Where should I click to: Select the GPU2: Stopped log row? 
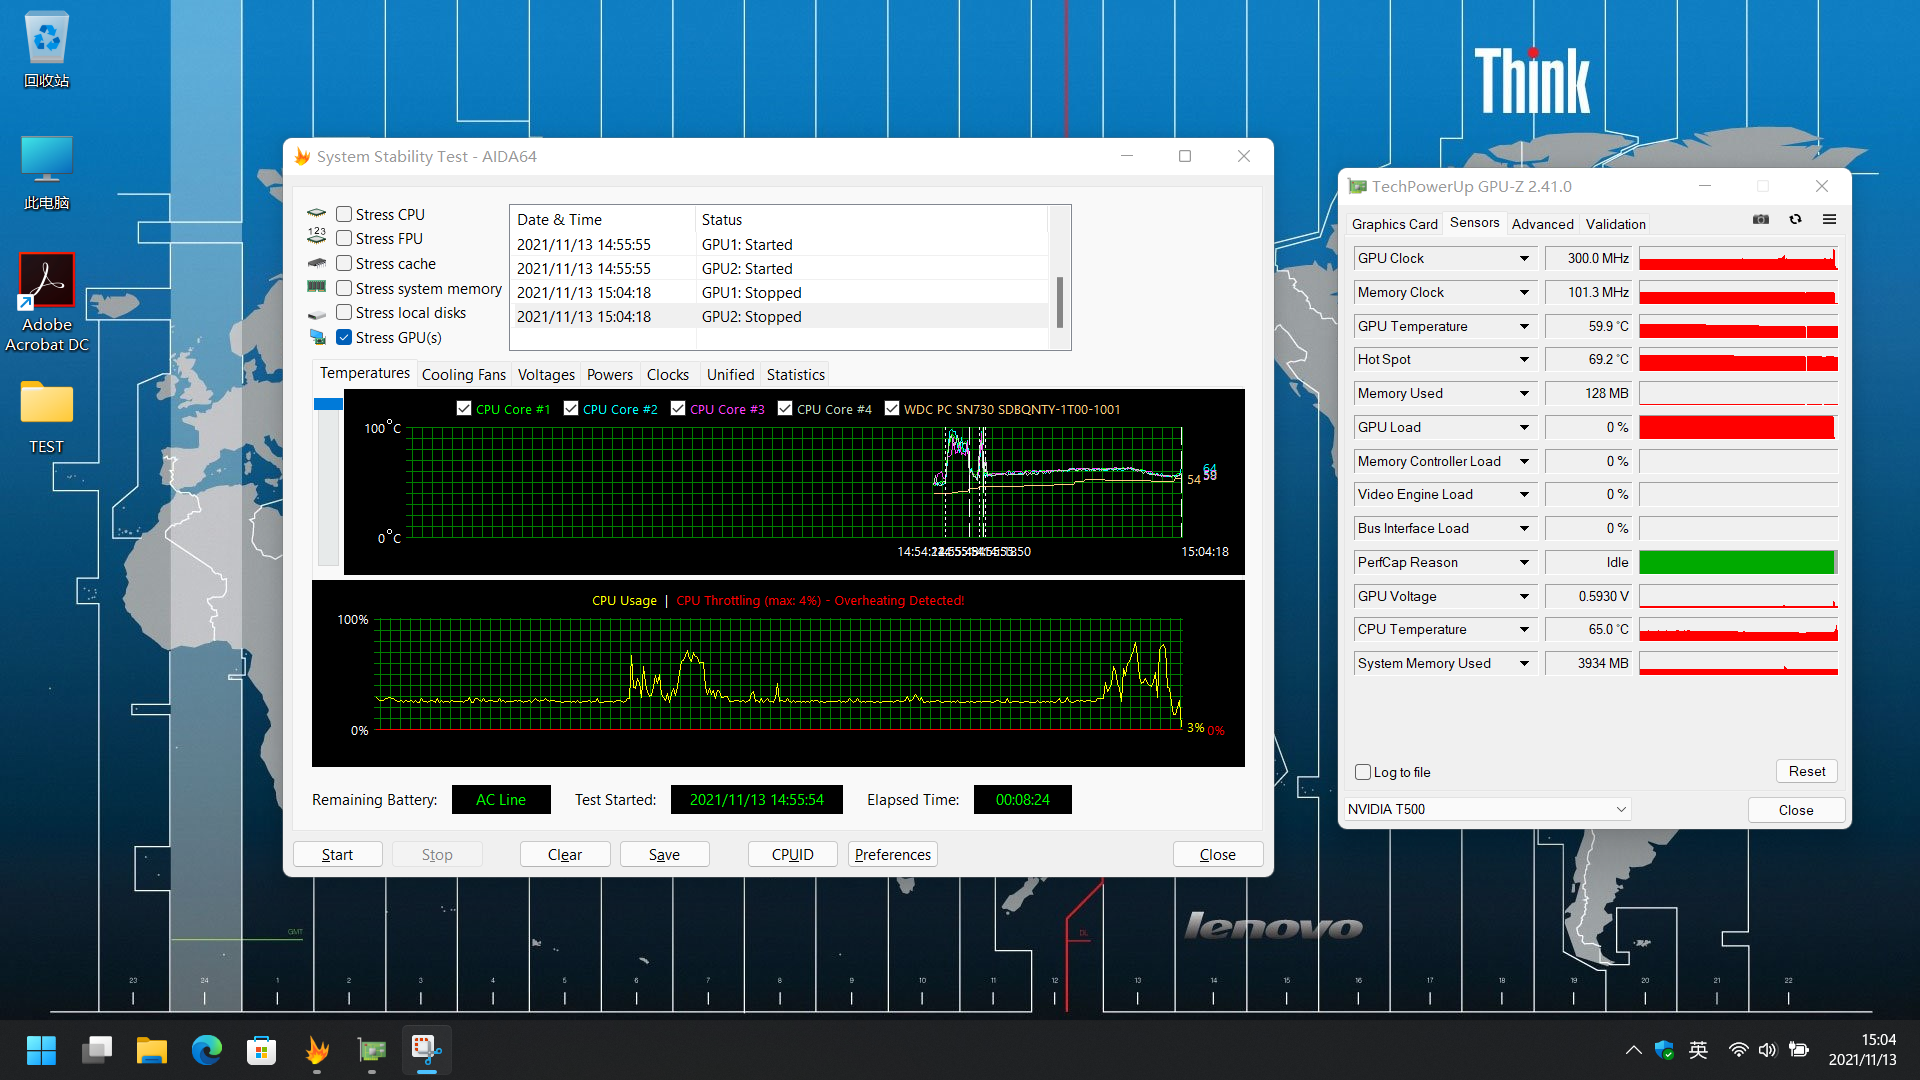780,316
